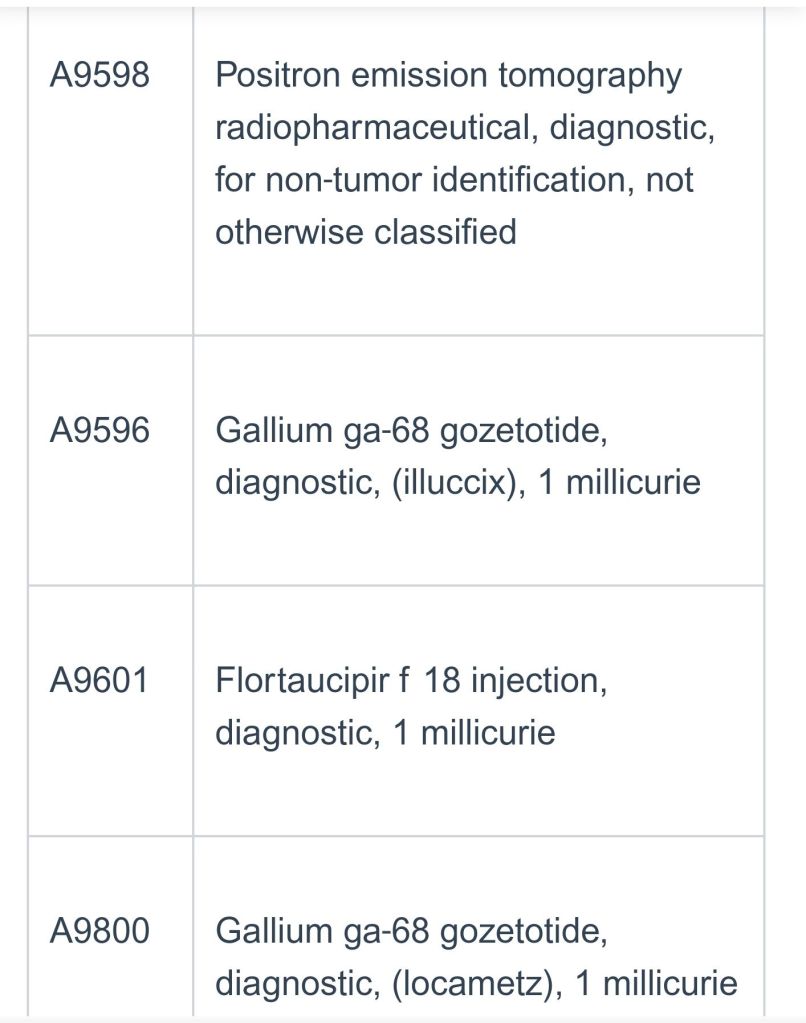Click the word "(locametz)"

click(472, 983)
